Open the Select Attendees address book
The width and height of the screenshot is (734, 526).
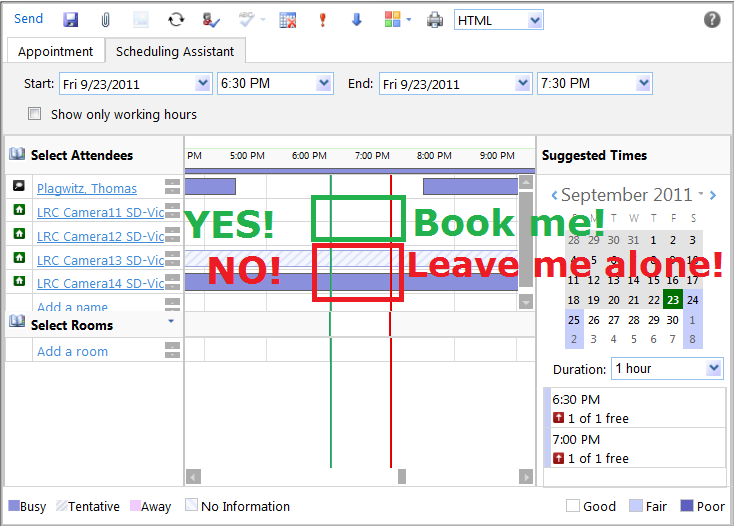17,155
